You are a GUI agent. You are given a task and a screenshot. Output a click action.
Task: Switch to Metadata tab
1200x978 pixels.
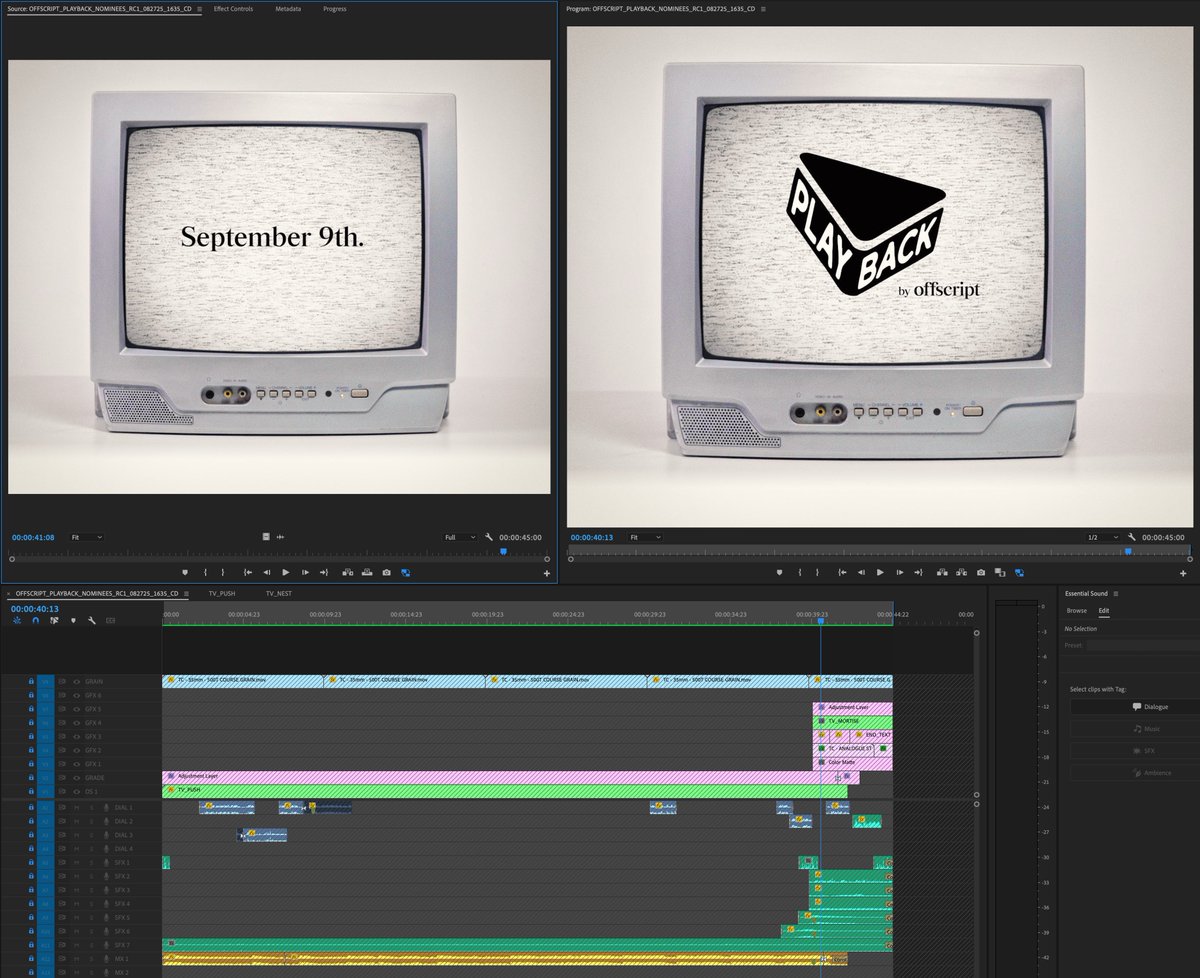pos(288,9)
